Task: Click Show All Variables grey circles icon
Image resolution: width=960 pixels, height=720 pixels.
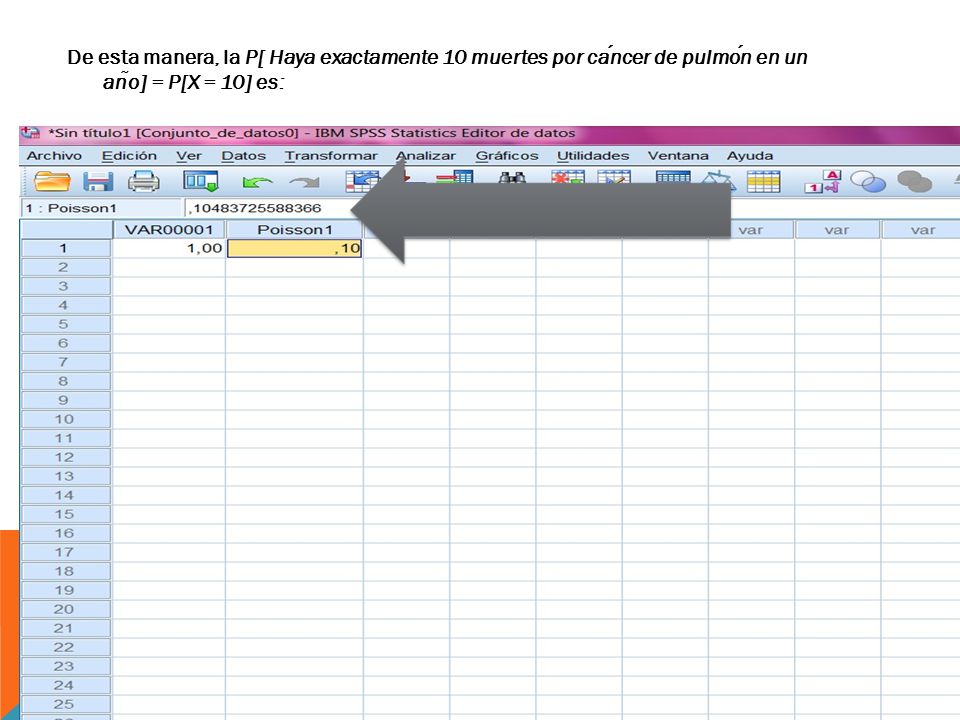Action: click(x=914, y=182)
